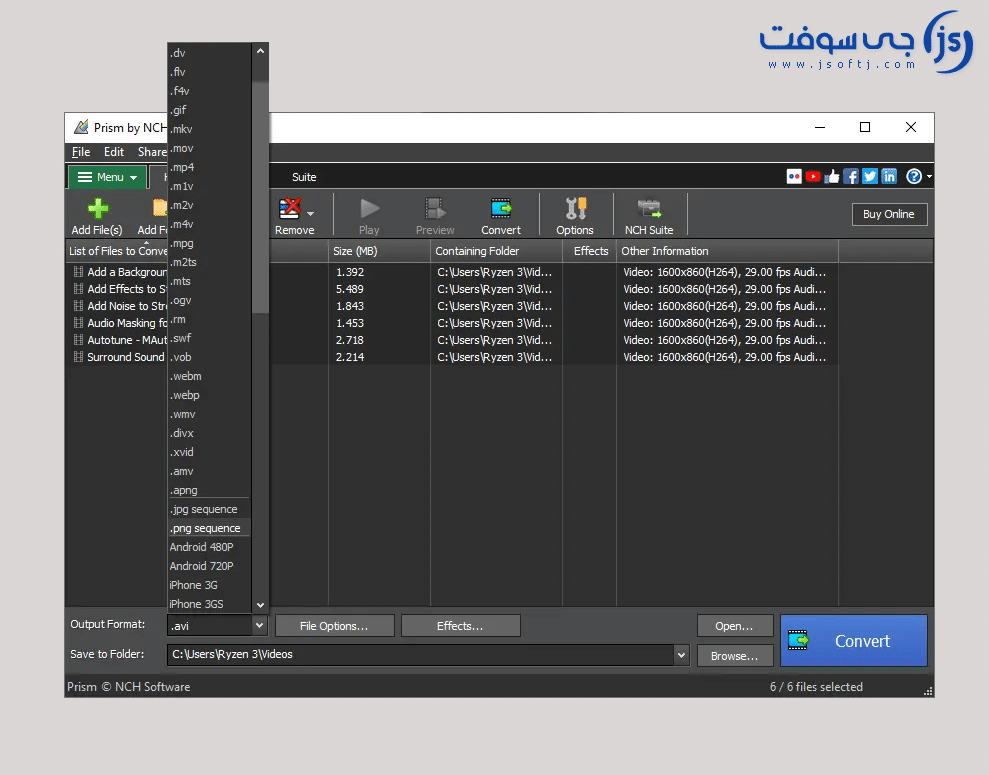Expand the help icon dropdown arrow
989x775 pixels.
tap(929, 177)
